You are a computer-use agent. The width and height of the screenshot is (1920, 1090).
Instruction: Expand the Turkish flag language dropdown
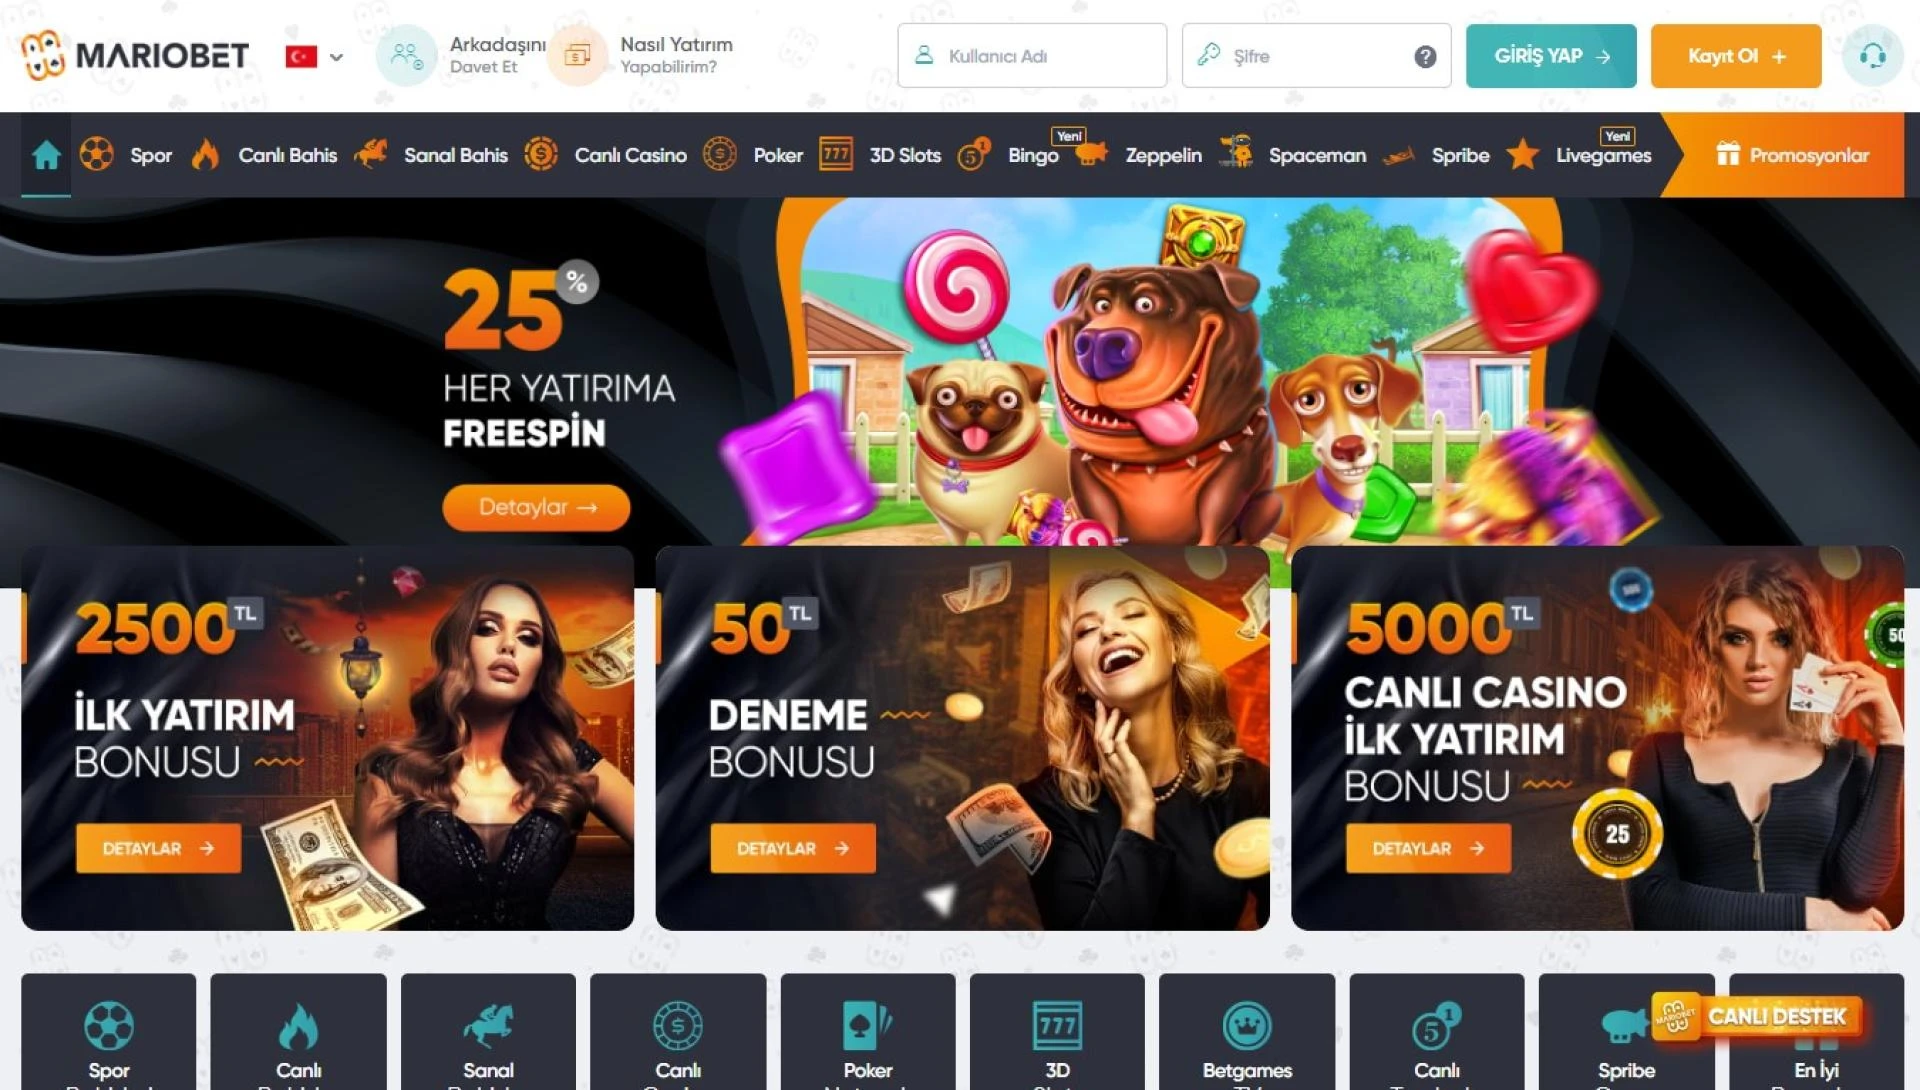(x=314, y=57)
